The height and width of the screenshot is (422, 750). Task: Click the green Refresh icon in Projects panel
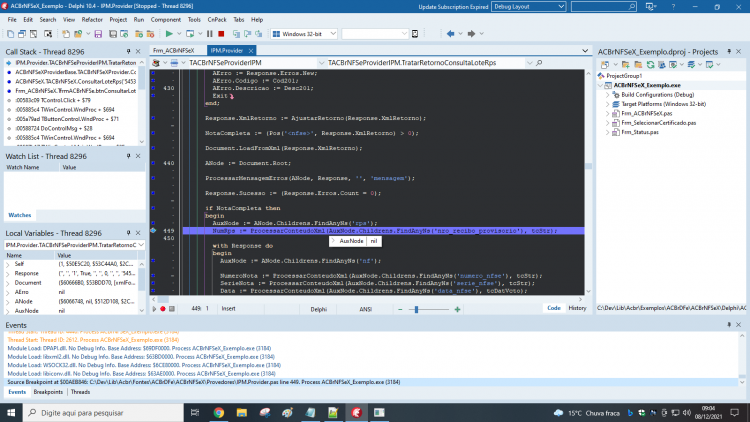[651, 65]
